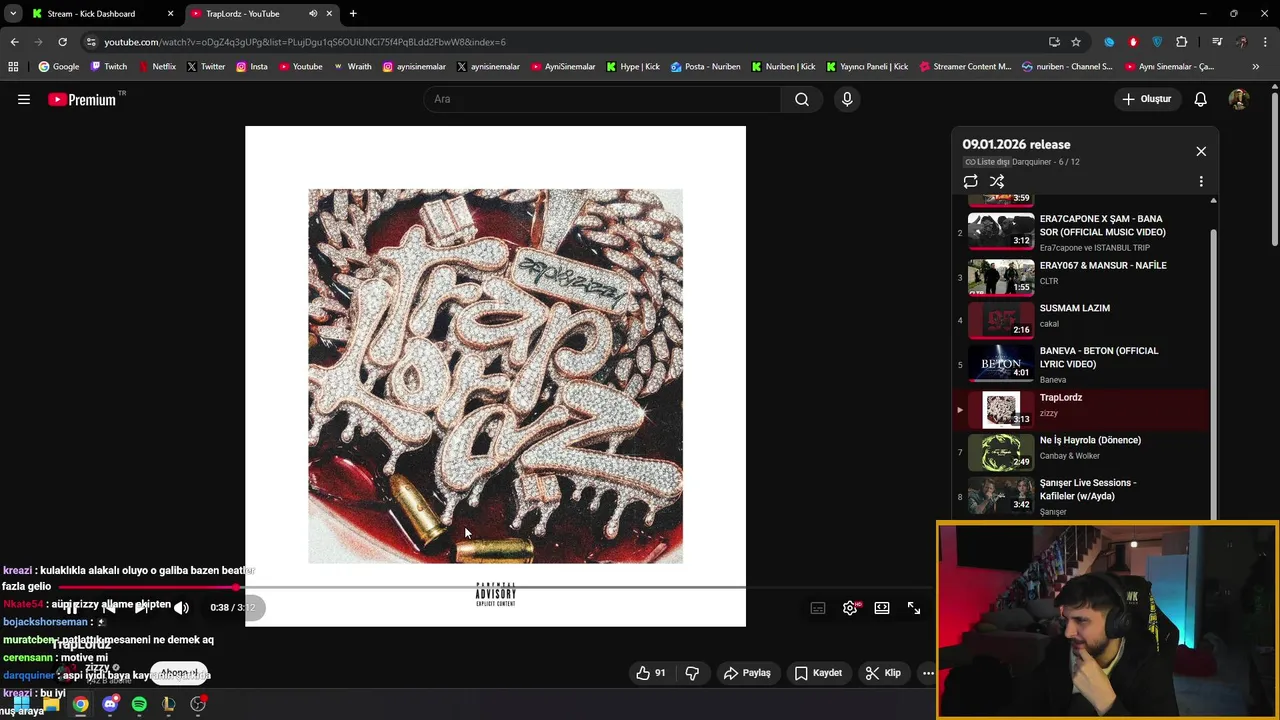Open Google bookmark
This screenshot has height=720, width=1280.
click(59, 67)
